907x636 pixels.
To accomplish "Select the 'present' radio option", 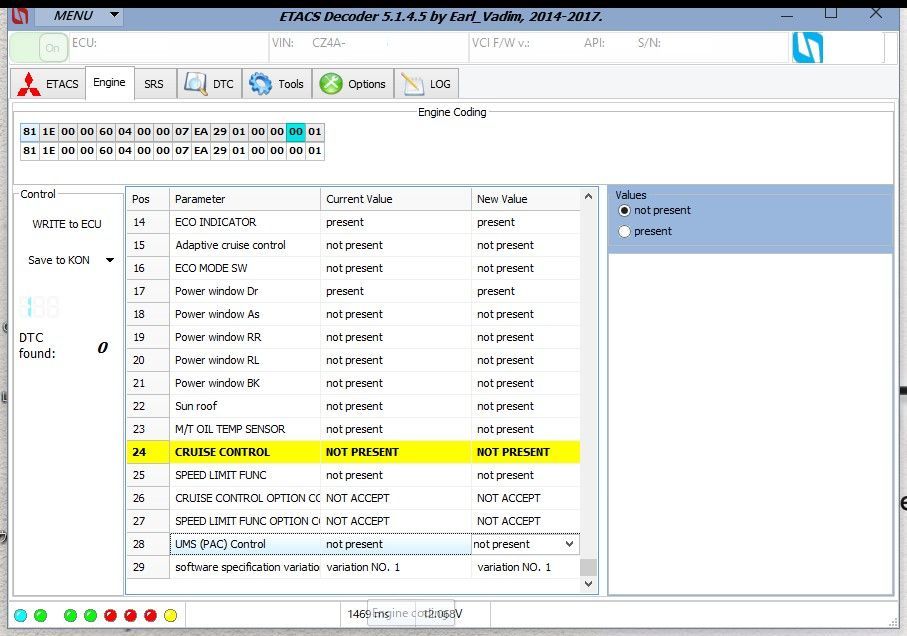I will click(625, 232).
